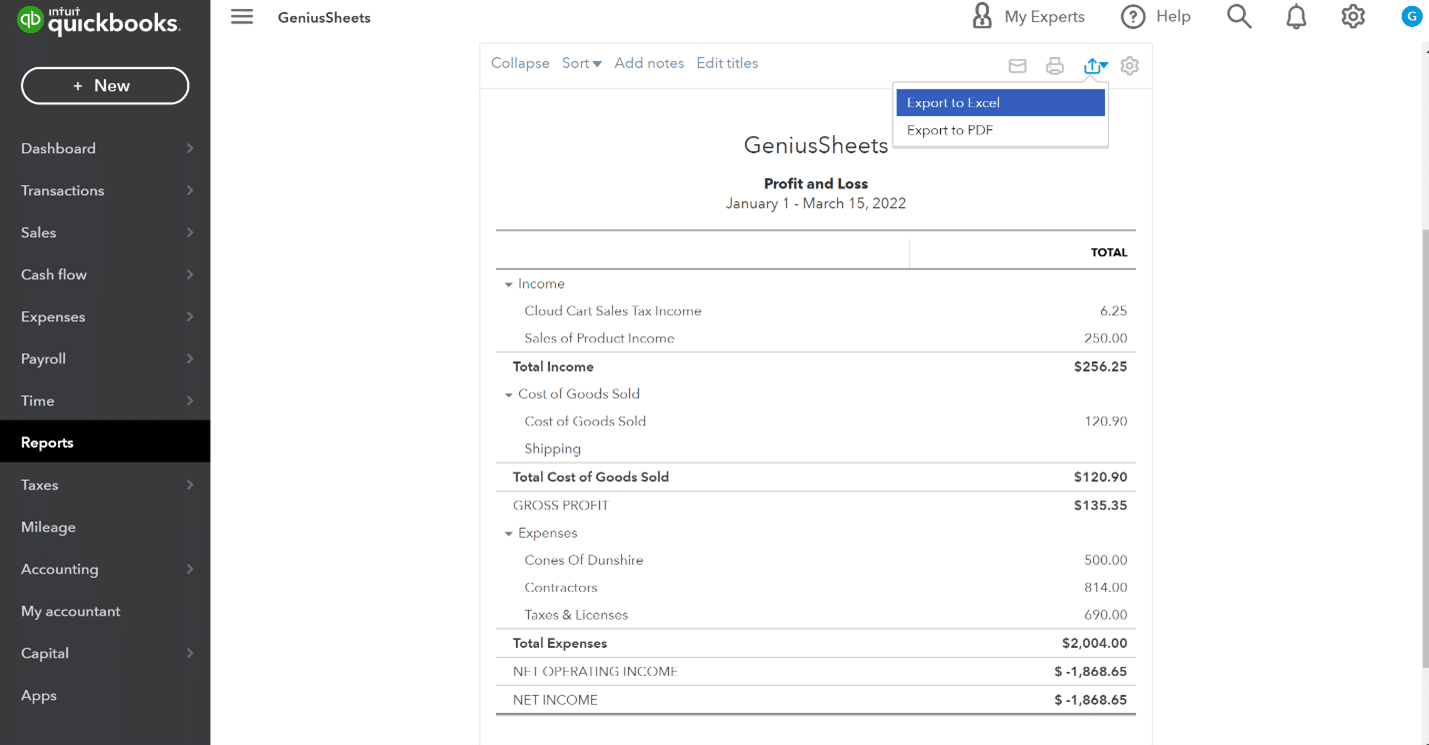Open Transactions in sidebar
This screenshot has height=745, width=1429.
coord(105,190)
